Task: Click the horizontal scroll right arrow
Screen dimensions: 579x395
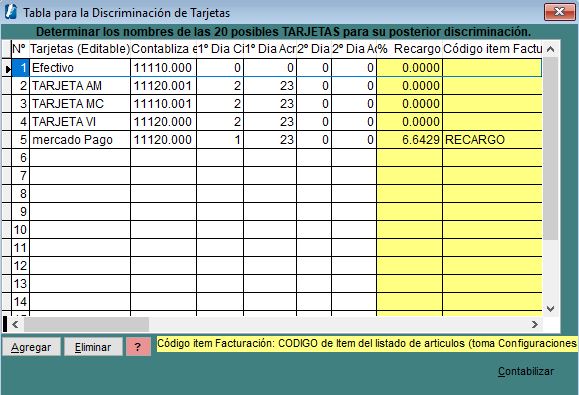Action: tap(534, 324)
